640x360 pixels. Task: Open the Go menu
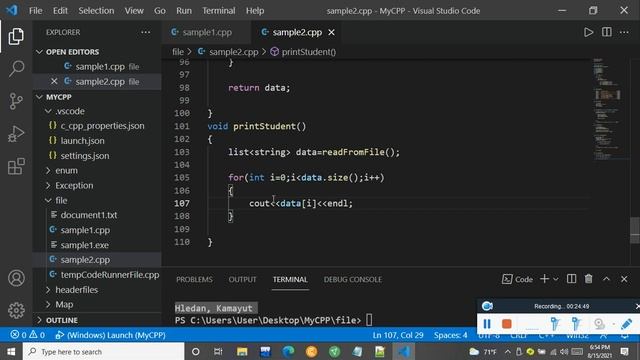[x=160, y=11]
